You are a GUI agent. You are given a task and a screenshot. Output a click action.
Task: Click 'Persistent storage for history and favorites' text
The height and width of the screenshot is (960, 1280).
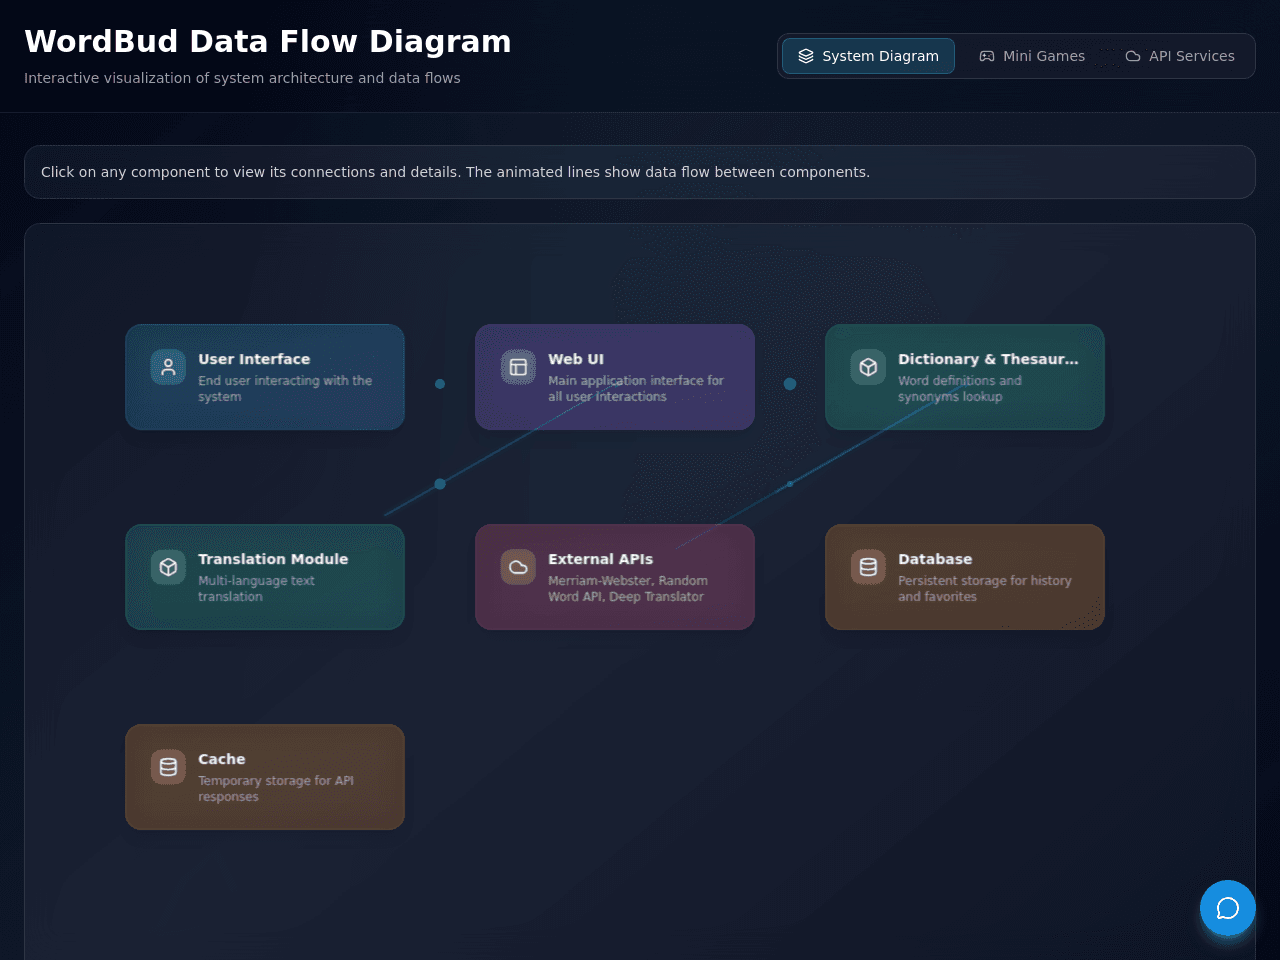pos(985,589)
